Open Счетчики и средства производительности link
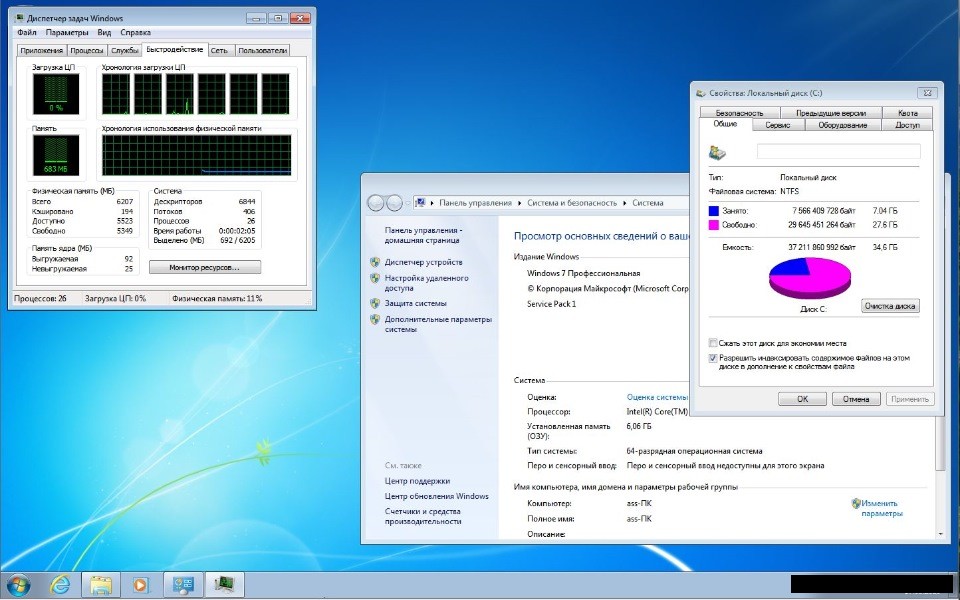 tap(423, 516)
